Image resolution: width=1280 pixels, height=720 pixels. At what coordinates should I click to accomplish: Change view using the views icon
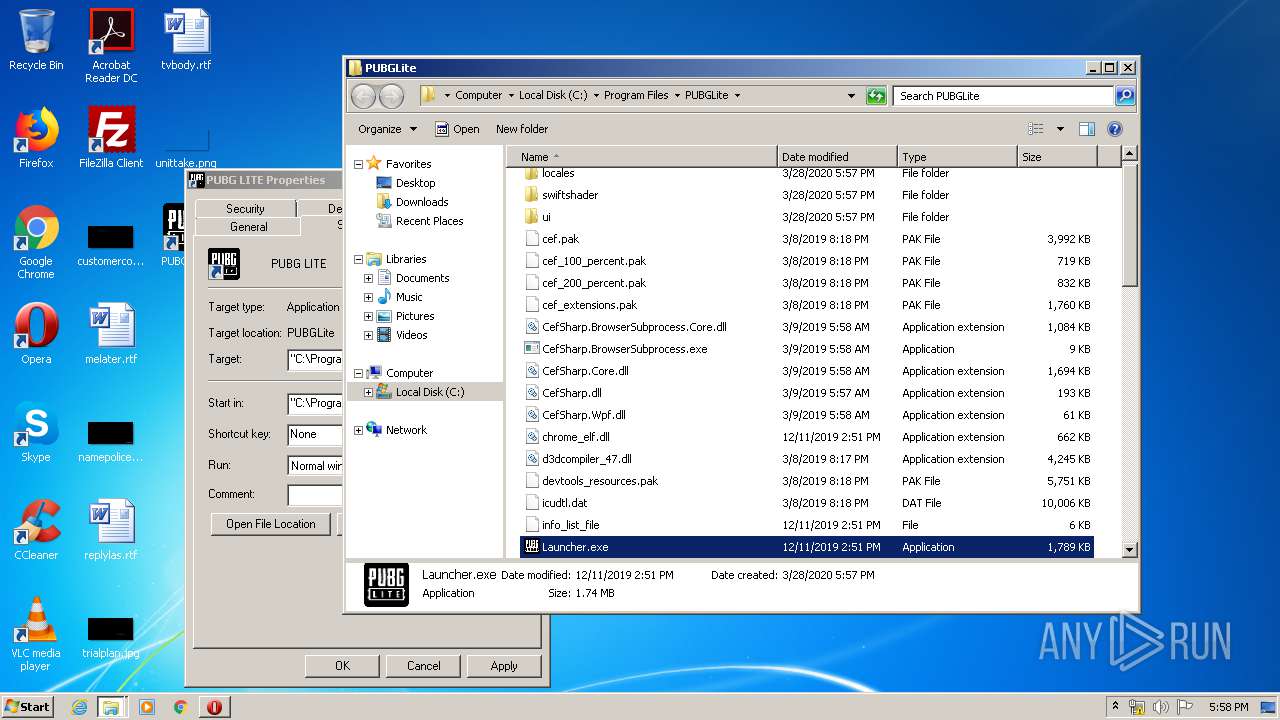(1036, 129)
